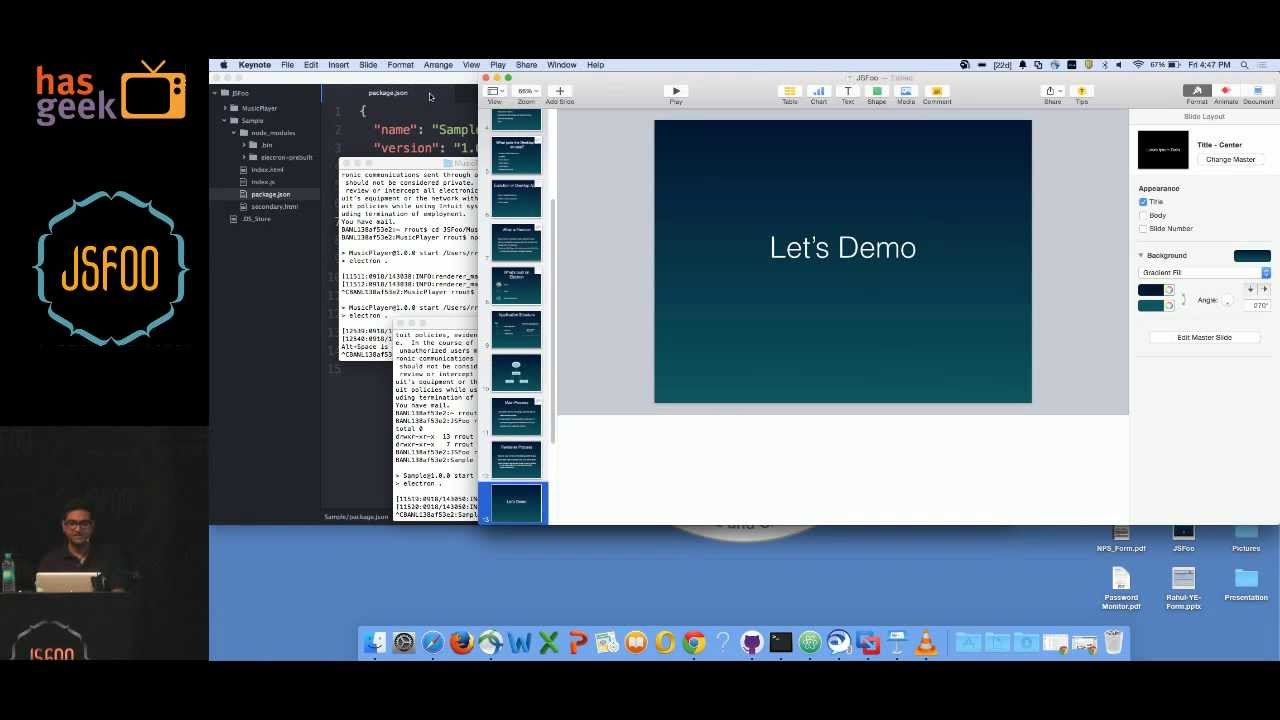This screenshot has width=1280, height=720.
Task: Collapse the Background section triangle
Action: click(1141, 256)
